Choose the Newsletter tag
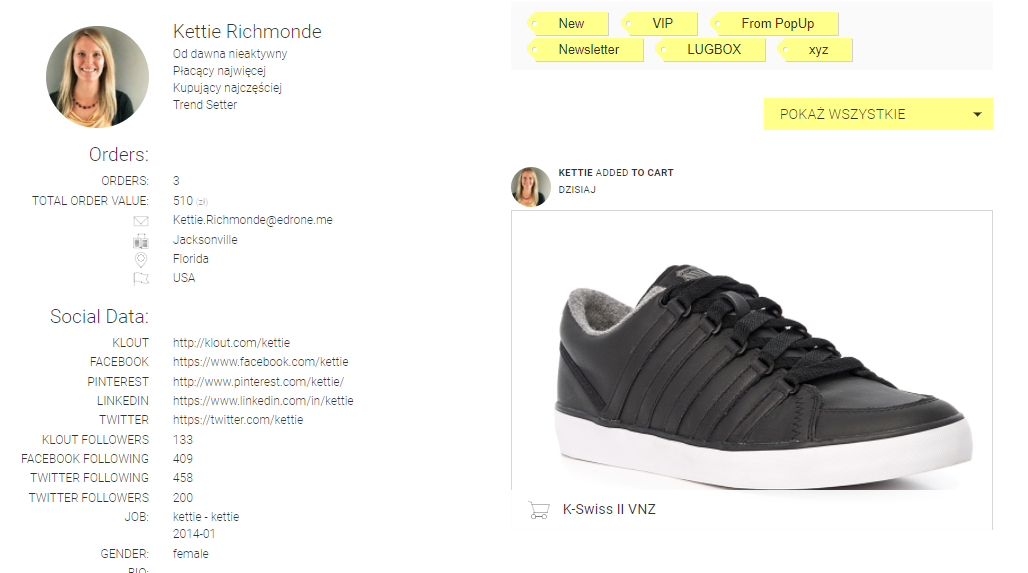 588,49
